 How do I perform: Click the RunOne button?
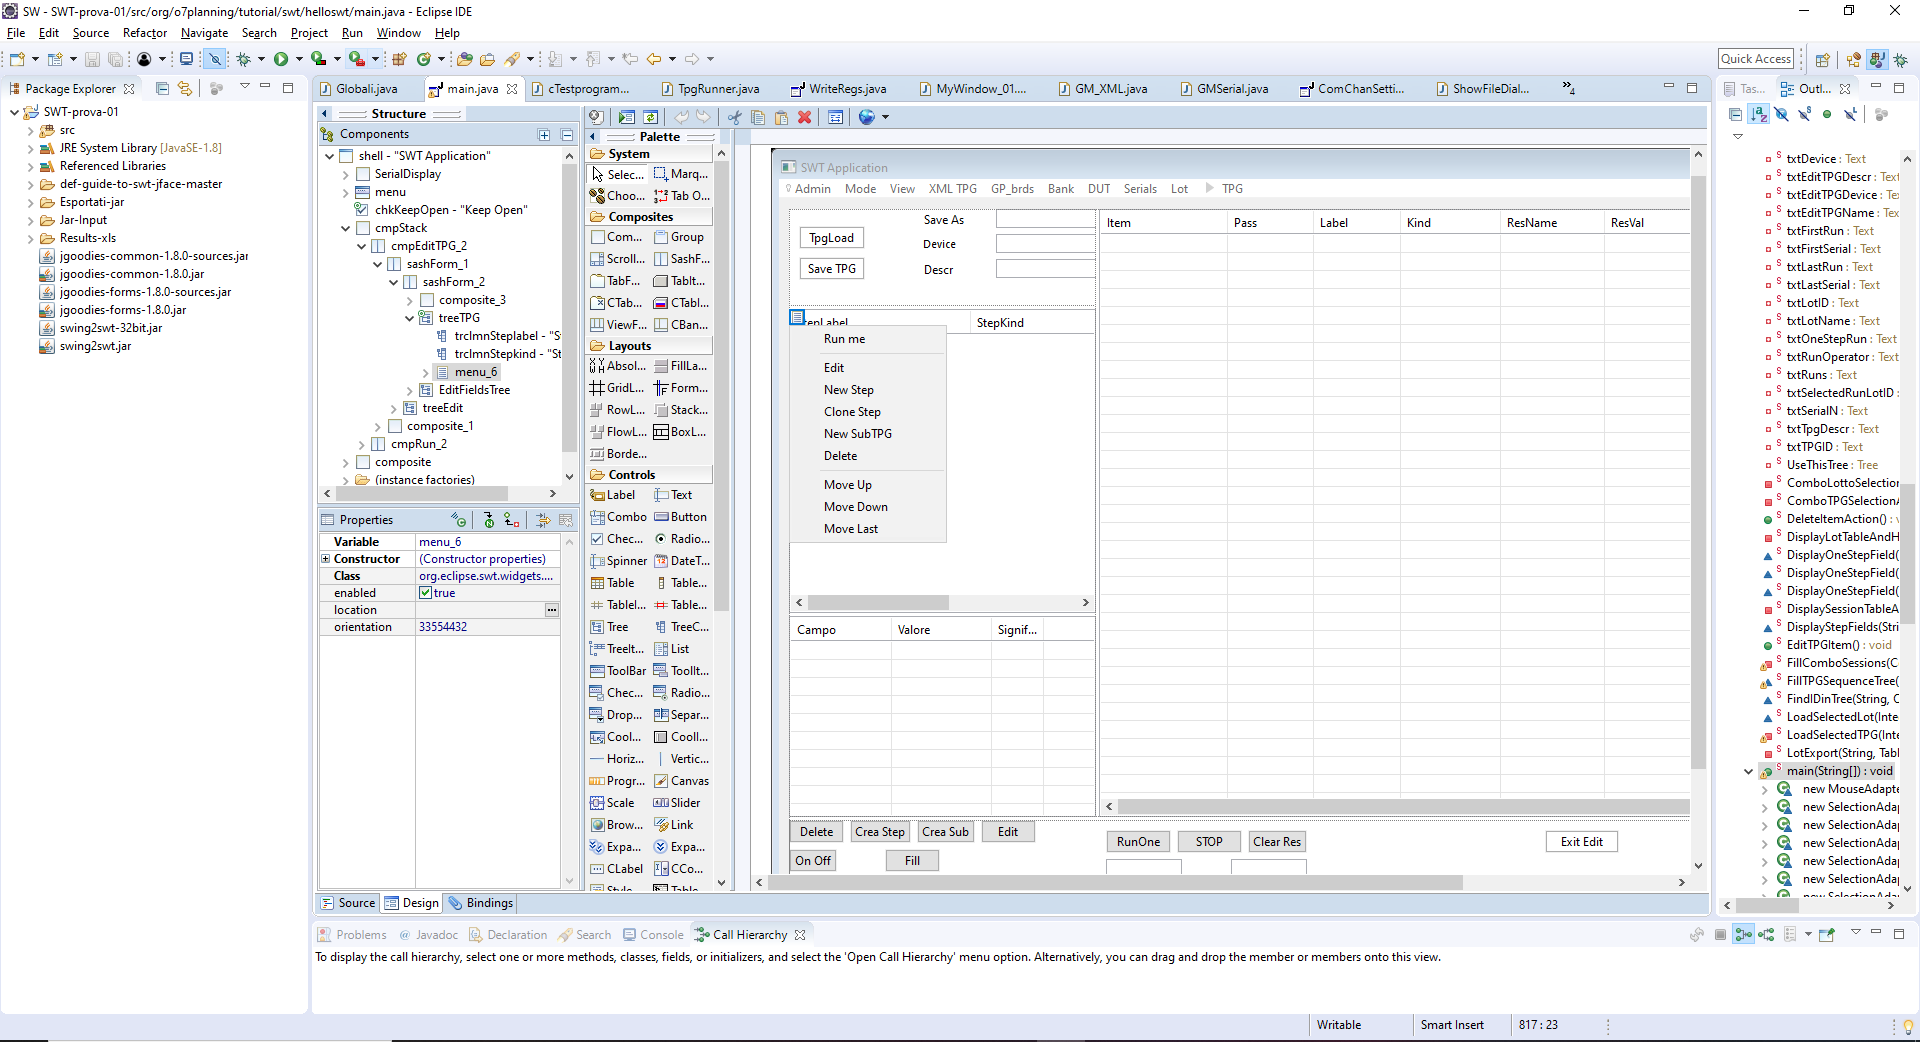coord(1139,842)
